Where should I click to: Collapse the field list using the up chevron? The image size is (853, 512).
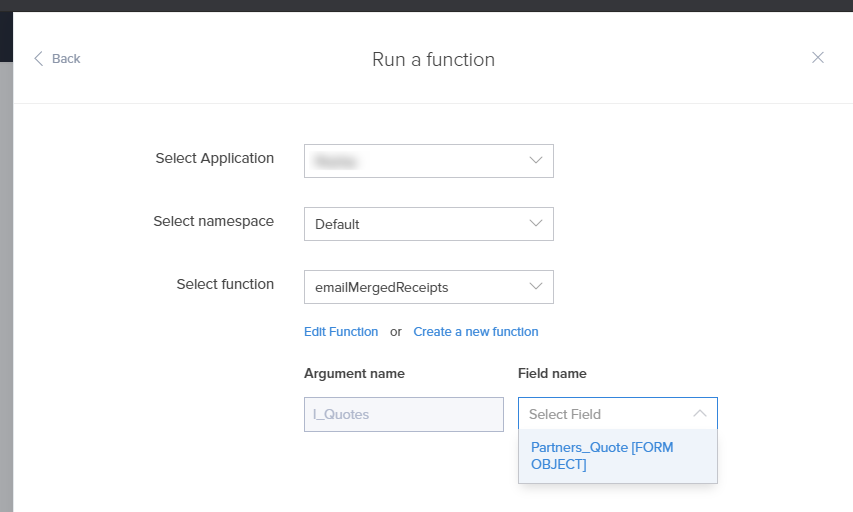(x=699, y=414)
